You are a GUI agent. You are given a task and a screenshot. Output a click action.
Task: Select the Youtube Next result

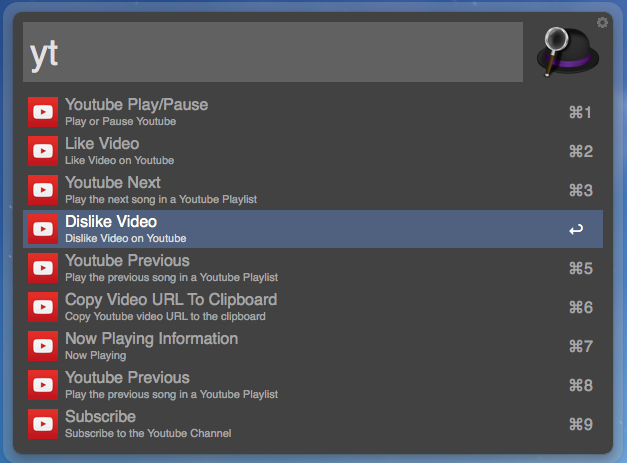[300, 190]
